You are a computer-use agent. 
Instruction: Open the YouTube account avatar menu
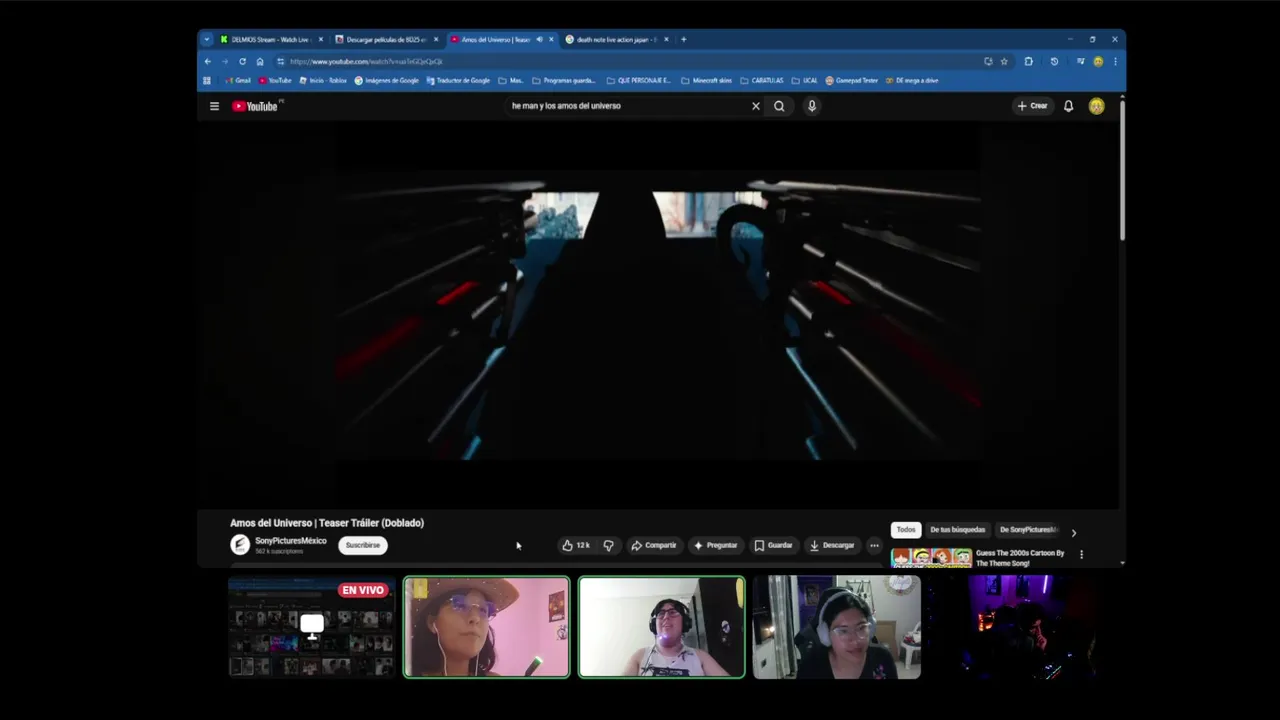(1097, 106)
